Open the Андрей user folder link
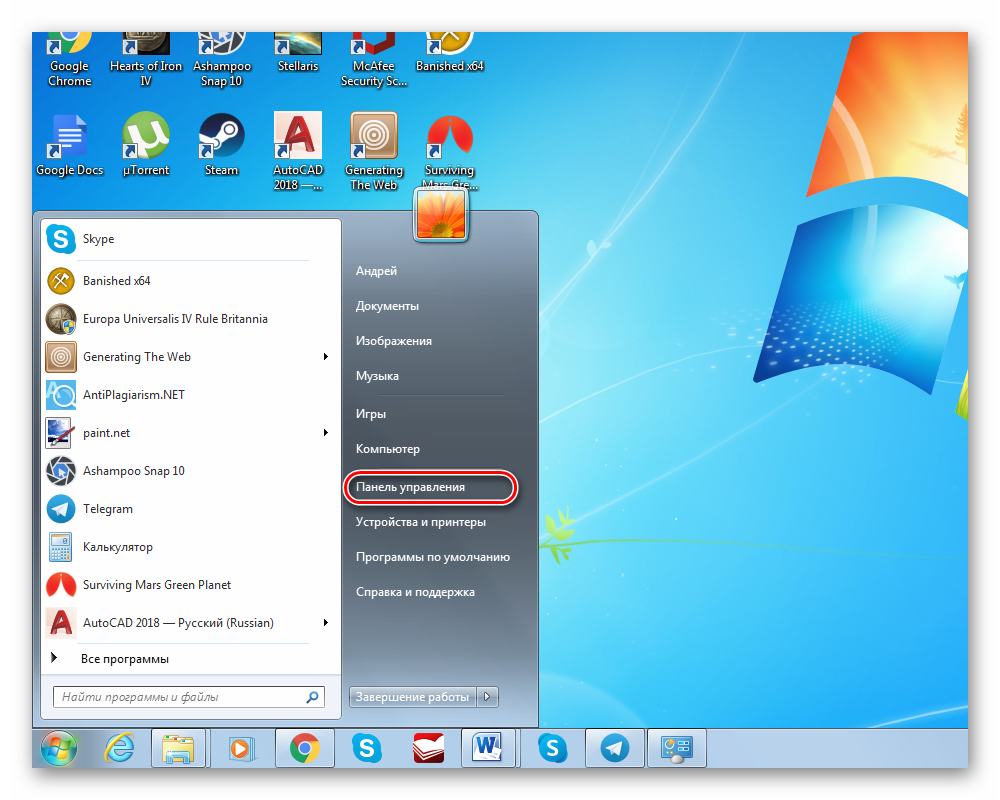This screenshot has height=800, width=1000. point(376,271)
